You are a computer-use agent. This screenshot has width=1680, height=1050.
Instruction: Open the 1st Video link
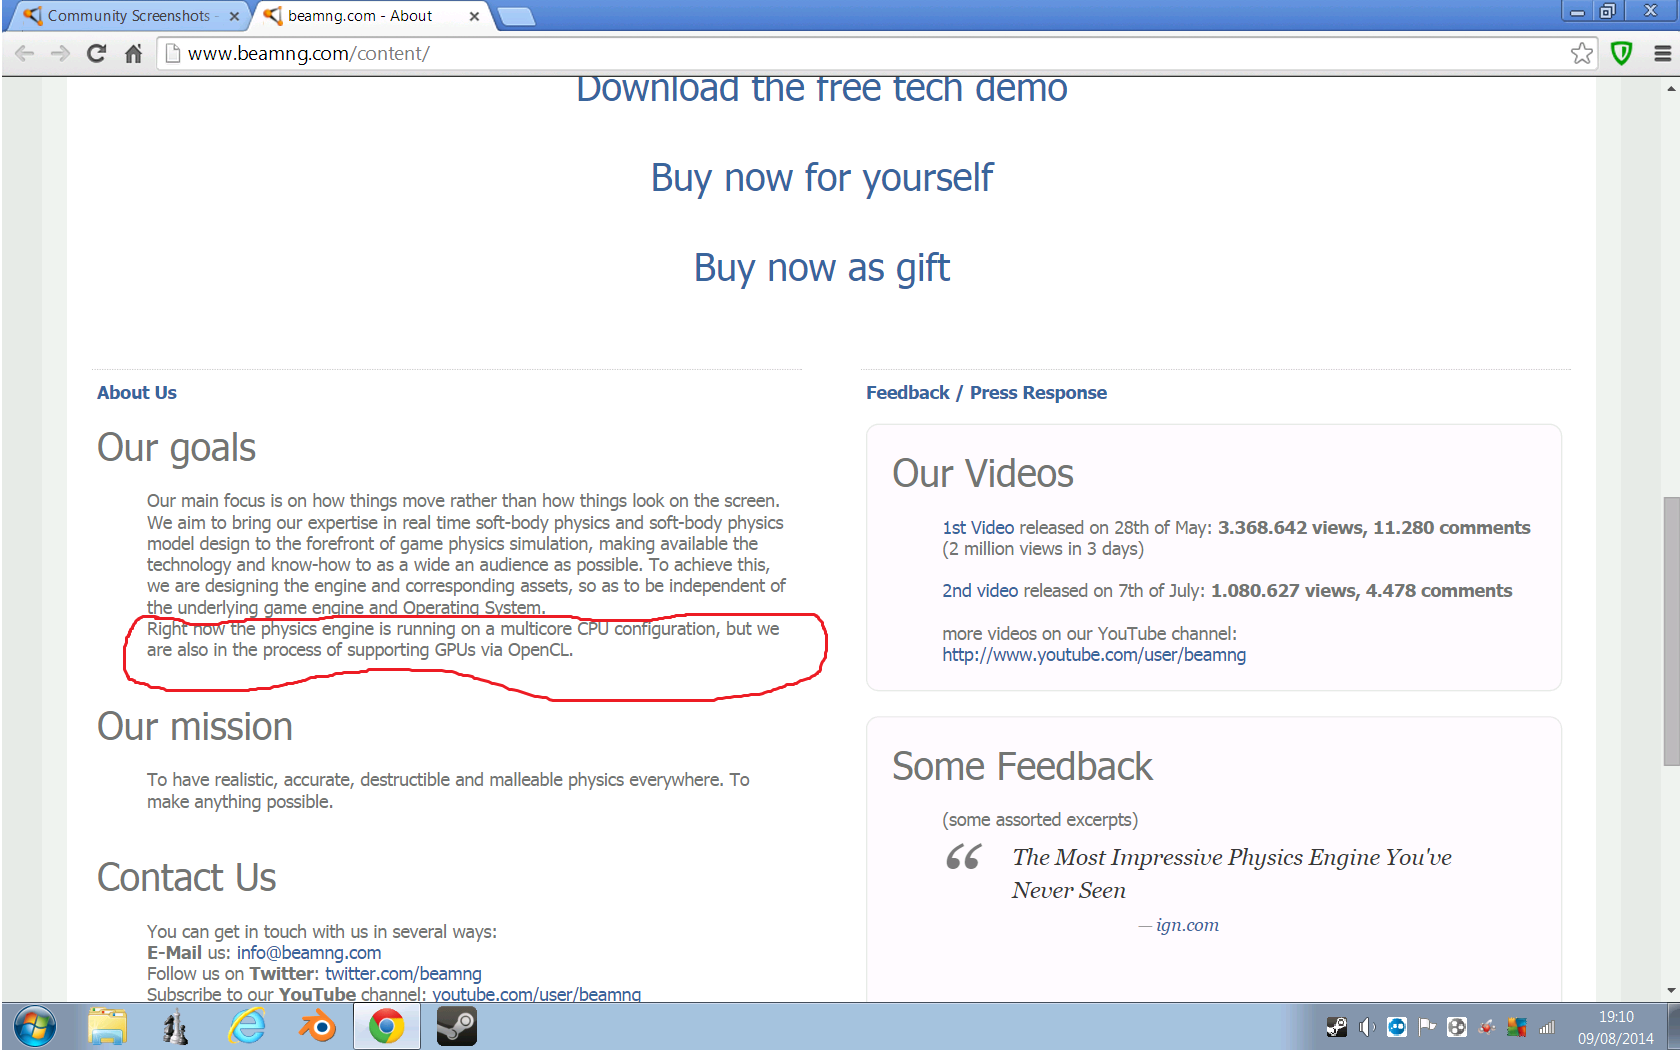(x=978, y=528)
